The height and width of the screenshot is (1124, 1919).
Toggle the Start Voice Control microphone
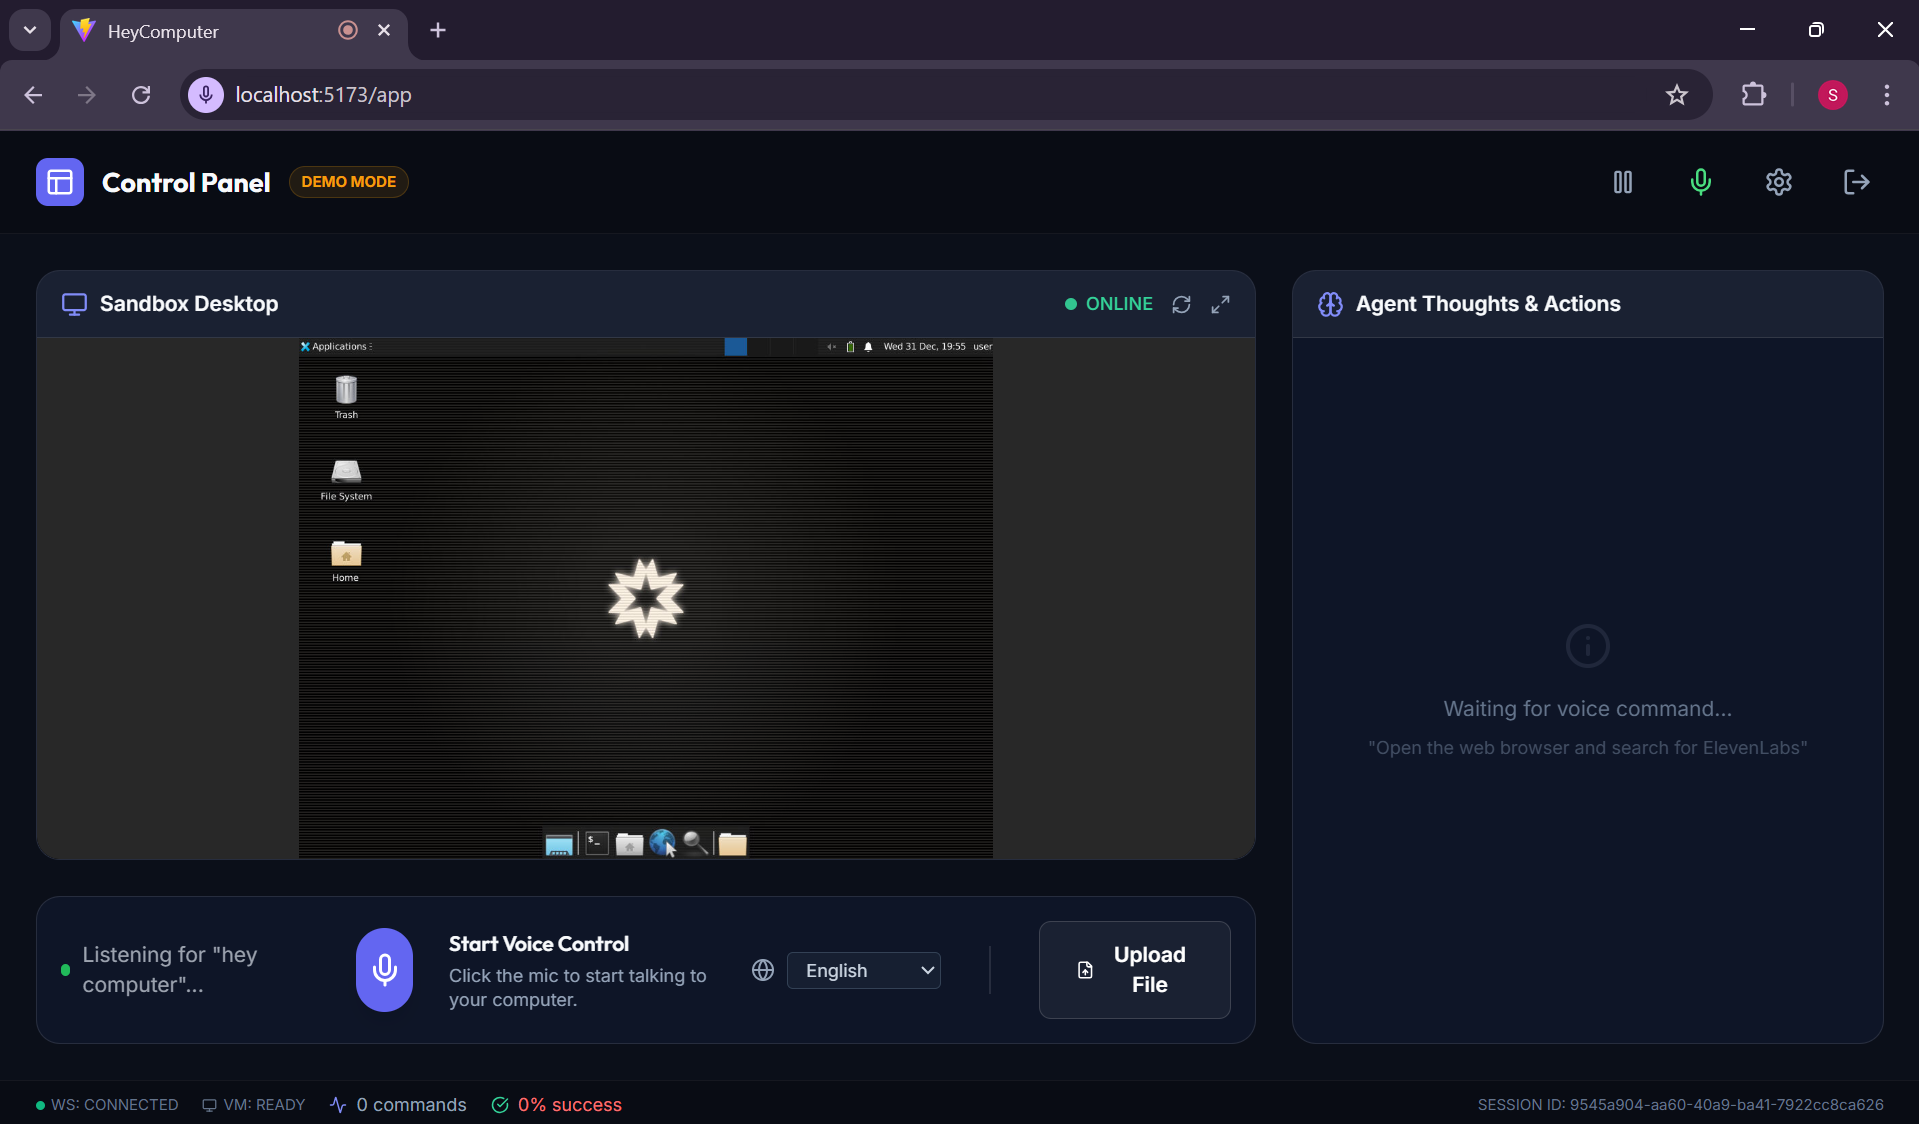pyautogui.click(x=384, y=969)
